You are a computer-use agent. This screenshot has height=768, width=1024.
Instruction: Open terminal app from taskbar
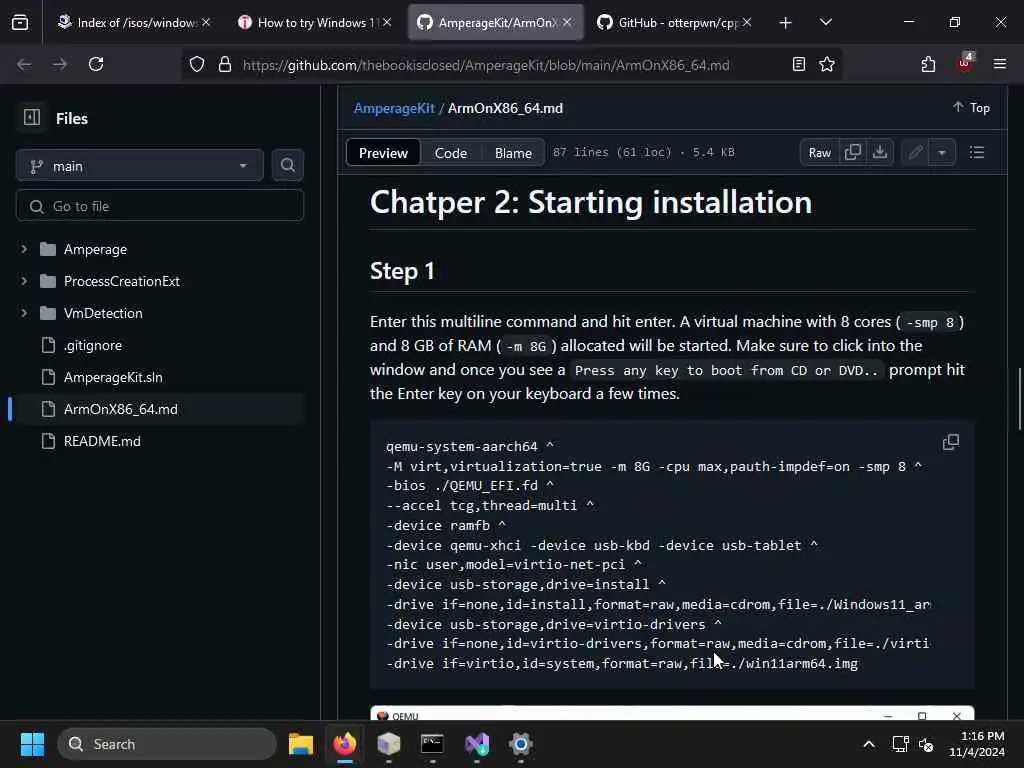point(432,744)
